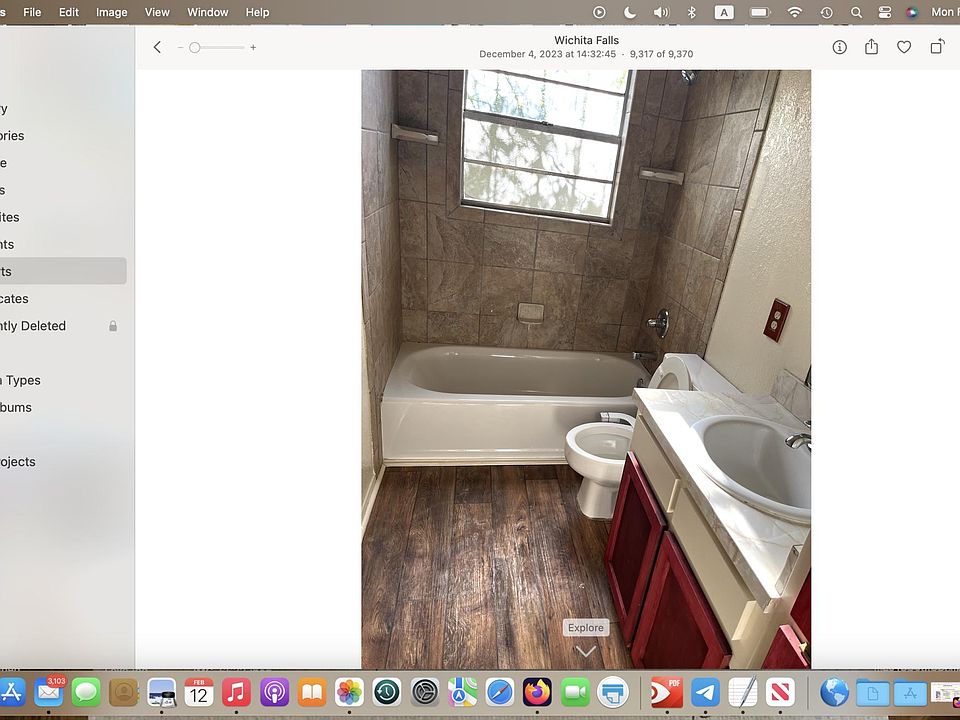
Task: Open Preview from the Dock
Action: coord(162,693)
